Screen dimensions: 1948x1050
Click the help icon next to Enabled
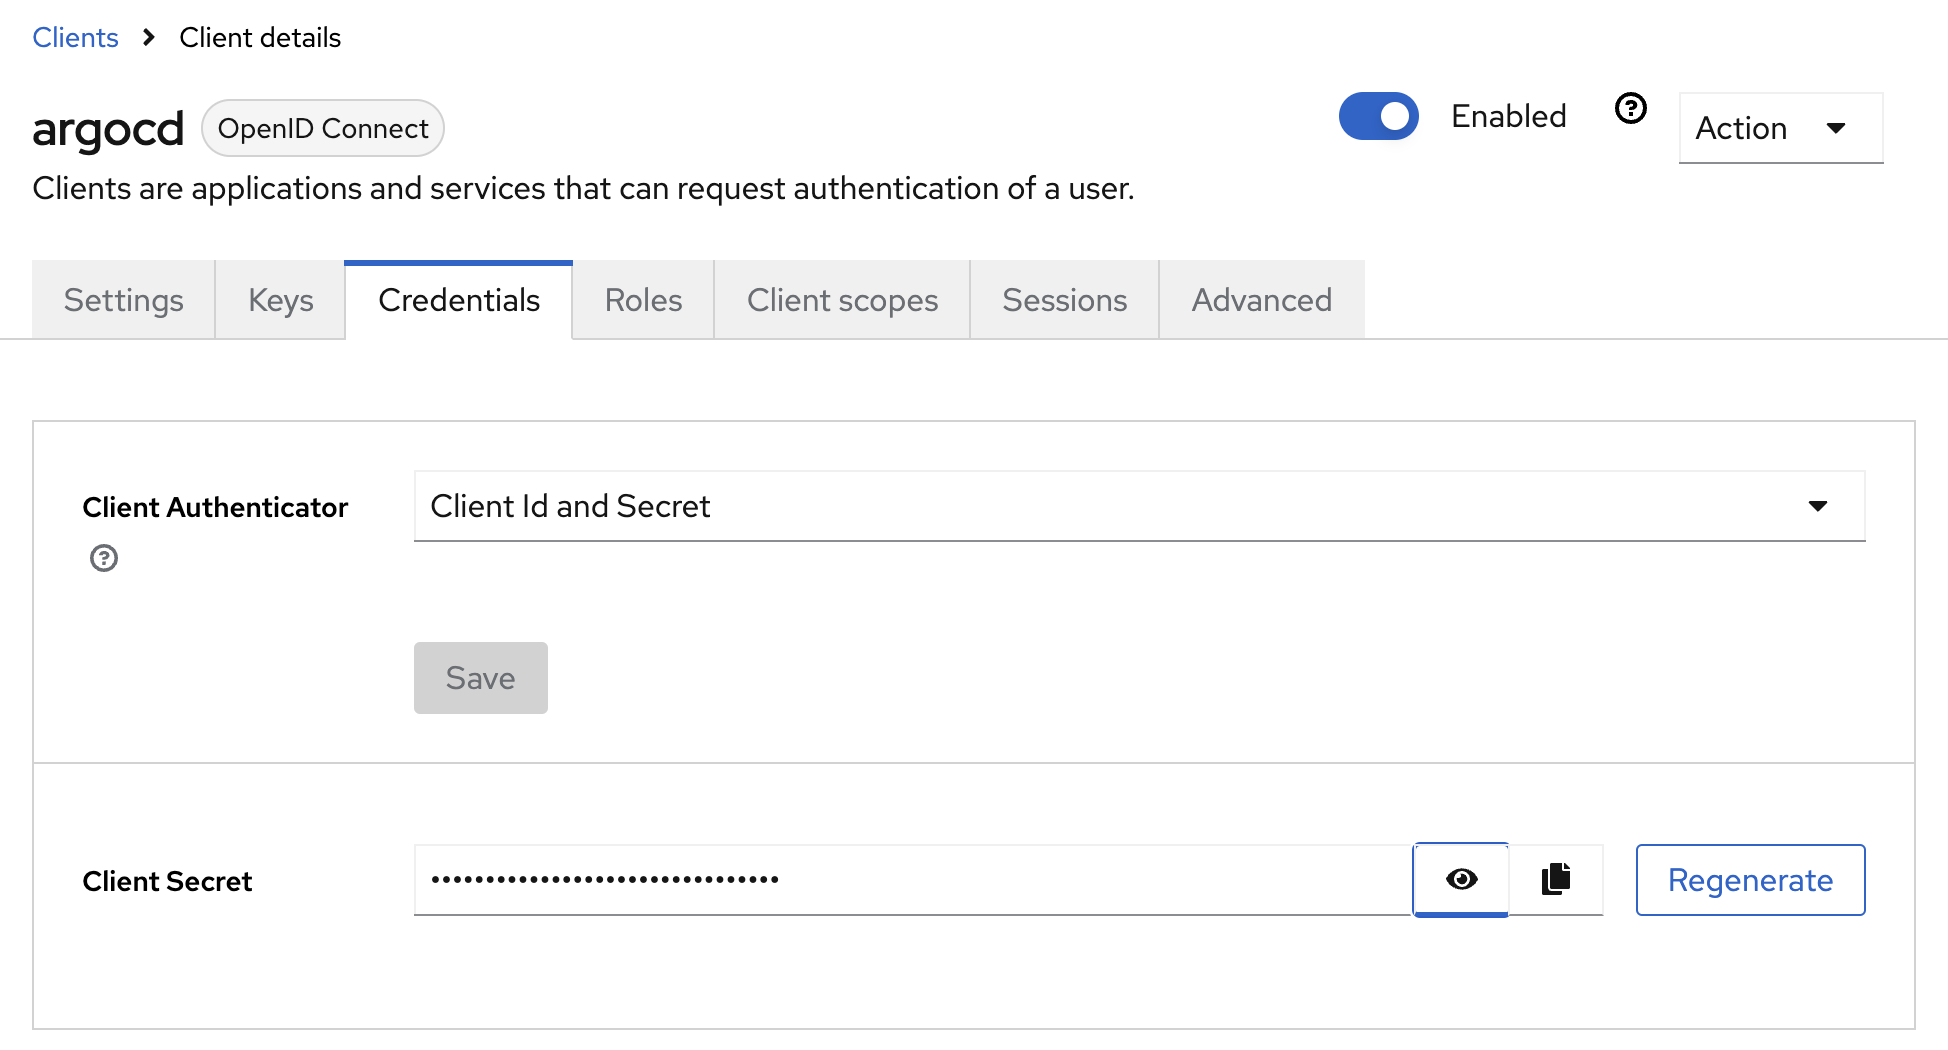(1630, 108)
